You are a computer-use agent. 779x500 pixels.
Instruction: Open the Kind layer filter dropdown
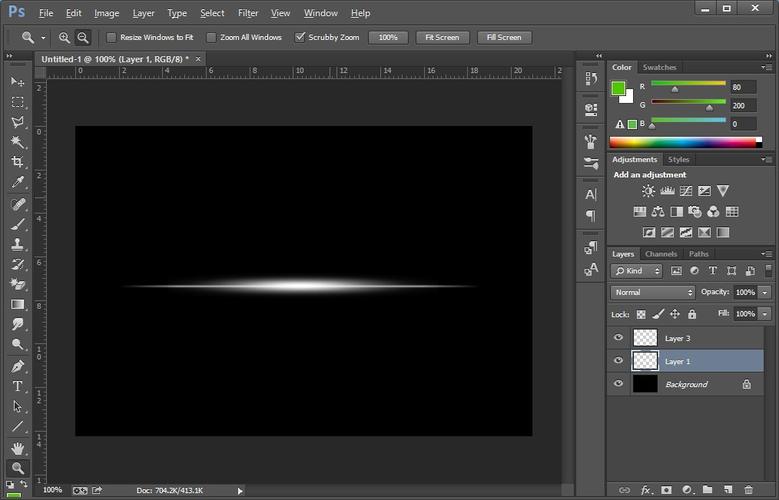(637, 271)
